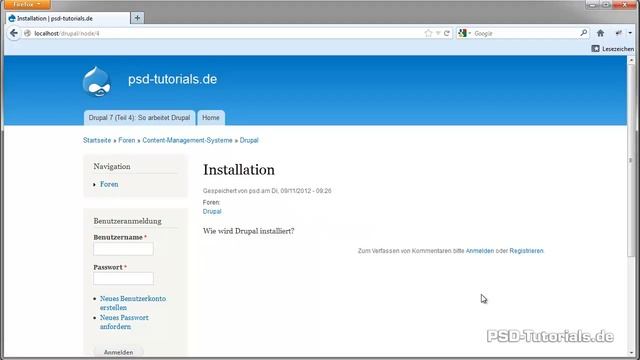
Task: Click inside the Google search field
Action: (525, 33)
